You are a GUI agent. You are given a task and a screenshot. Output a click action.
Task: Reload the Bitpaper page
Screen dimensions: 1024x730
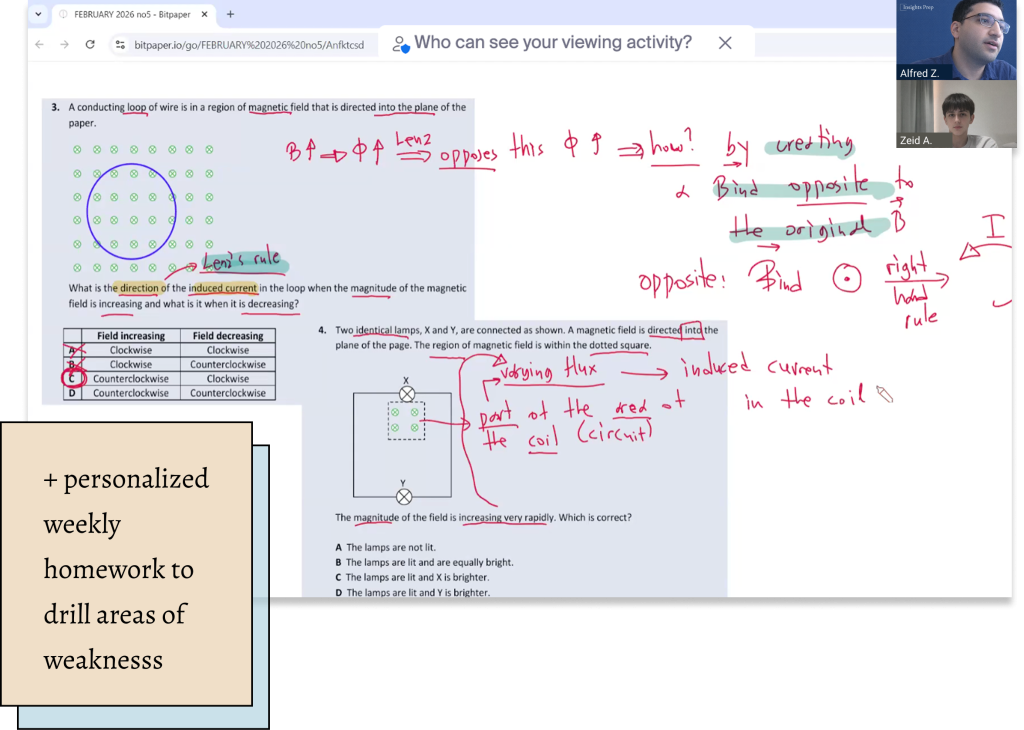click(90, 44)
